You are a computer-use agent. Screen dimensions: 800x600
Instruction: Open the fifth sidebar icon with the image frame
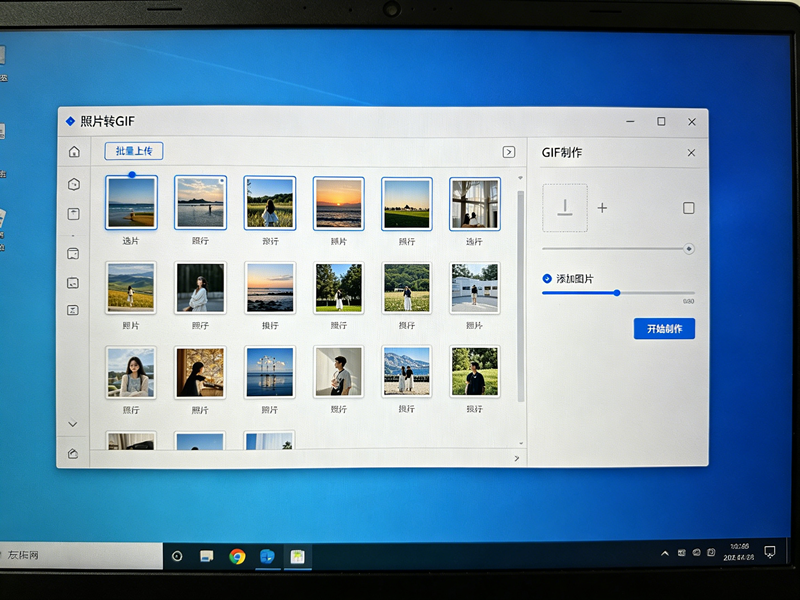tap(73, 283)
